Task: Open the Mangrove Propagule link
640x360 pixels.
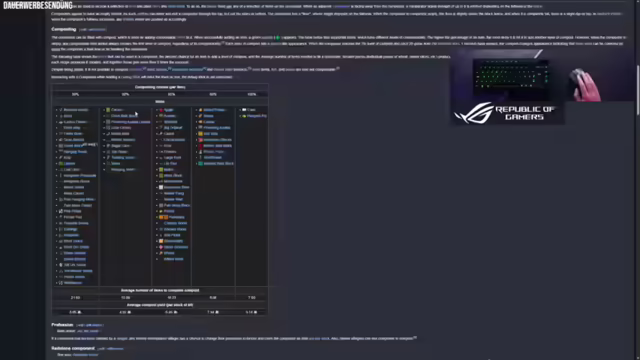Action: point(80,176)
